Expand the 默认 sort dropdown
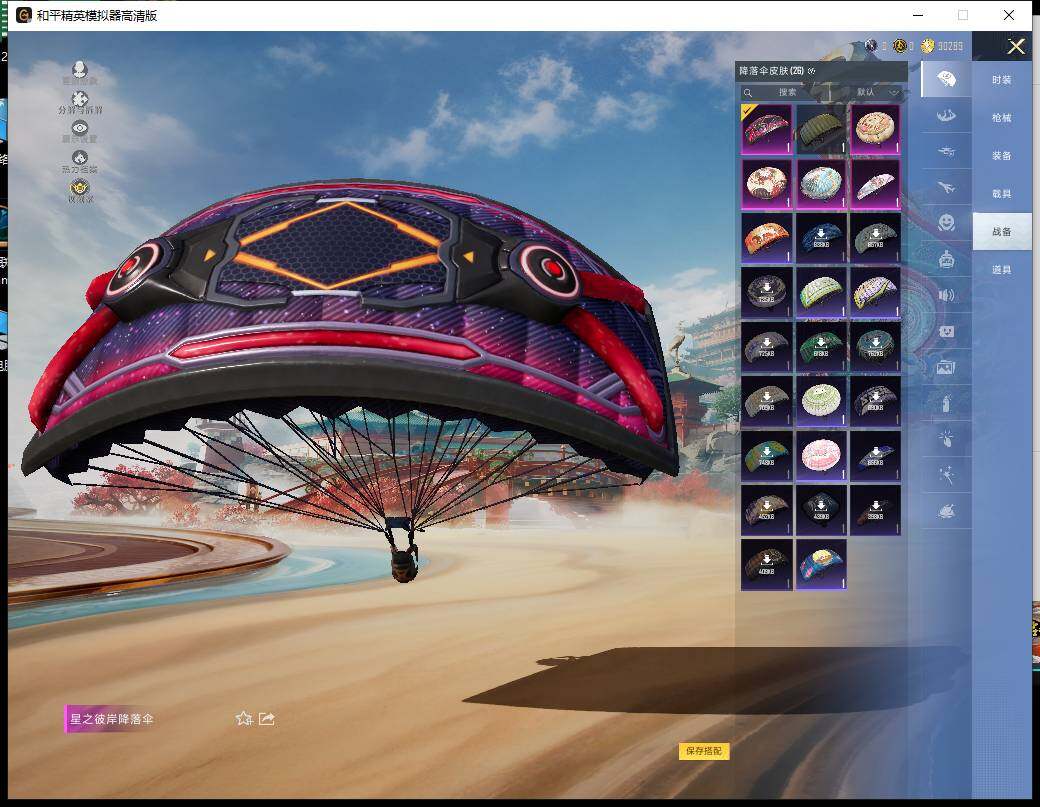Screen dimensions: 1040x807 pos(878,92)
